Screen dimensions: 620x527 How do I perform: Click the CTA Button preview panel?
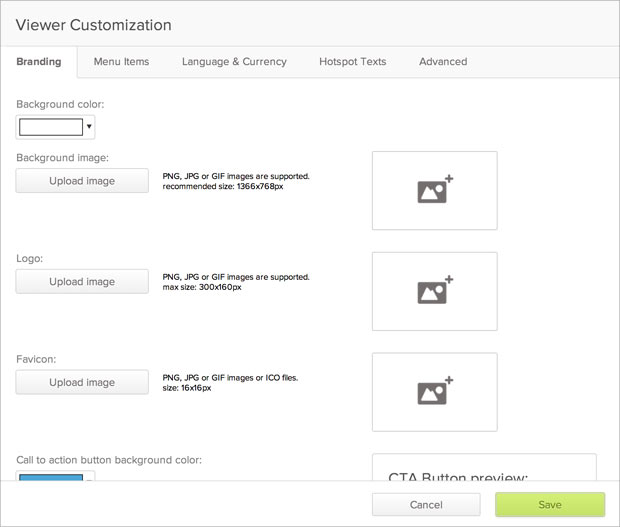tap(484, 472)
